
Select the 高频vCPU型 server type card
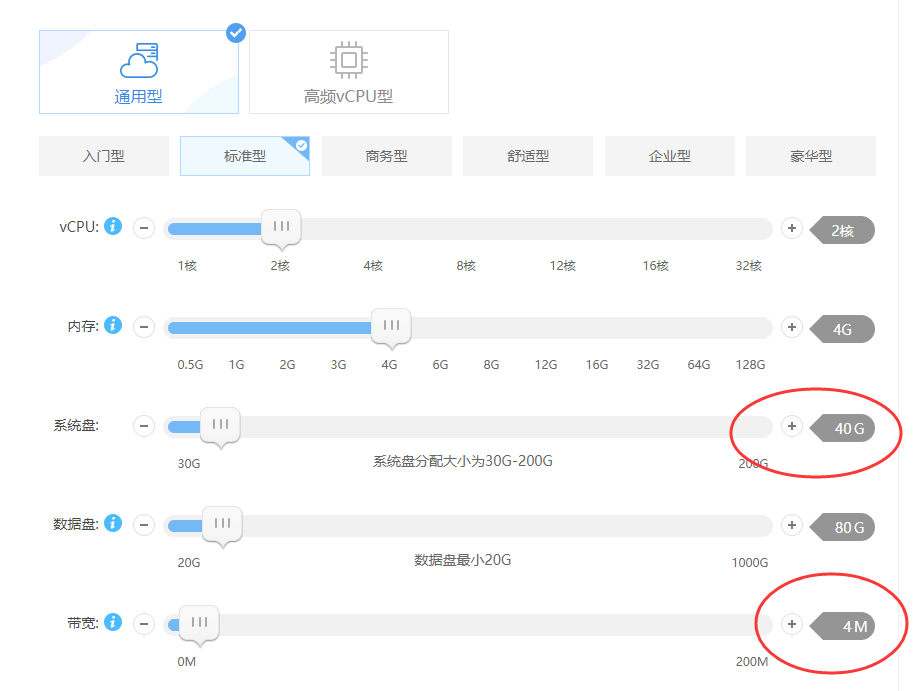348,72
